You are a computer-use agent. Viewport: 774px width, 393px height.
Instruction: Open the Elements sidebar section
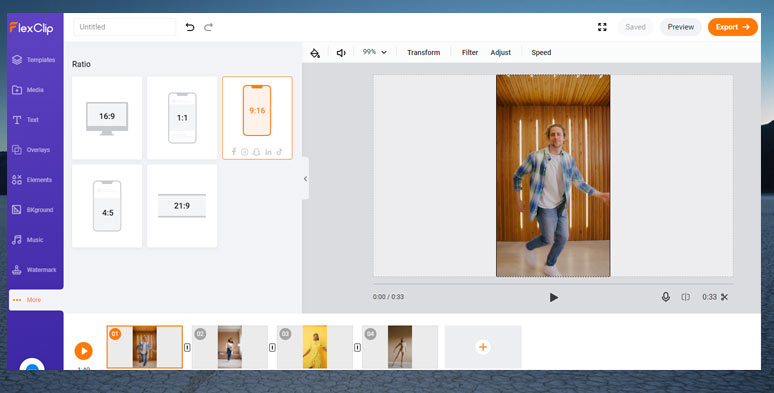[x=33, y=180]
